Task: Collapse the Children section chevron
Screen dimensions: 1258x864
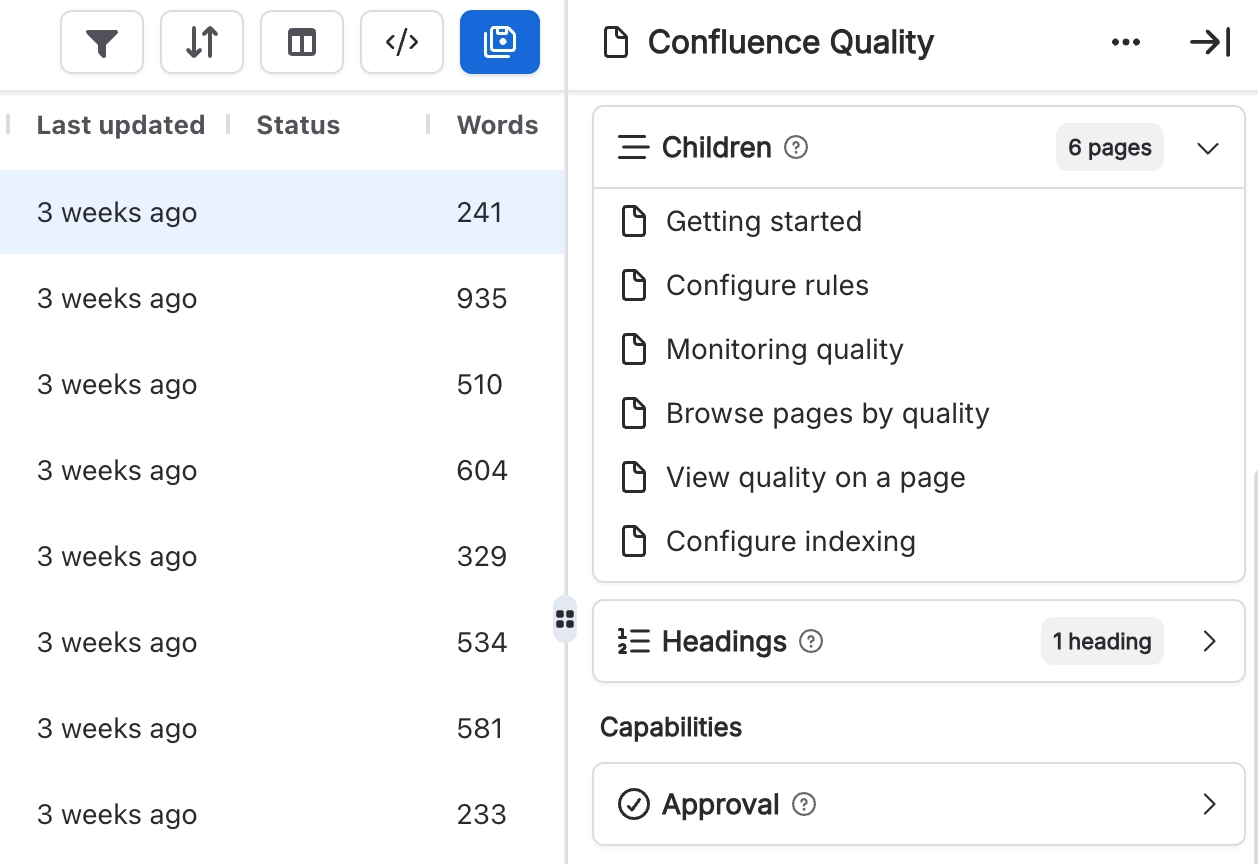Action: tap(1208, 148)
